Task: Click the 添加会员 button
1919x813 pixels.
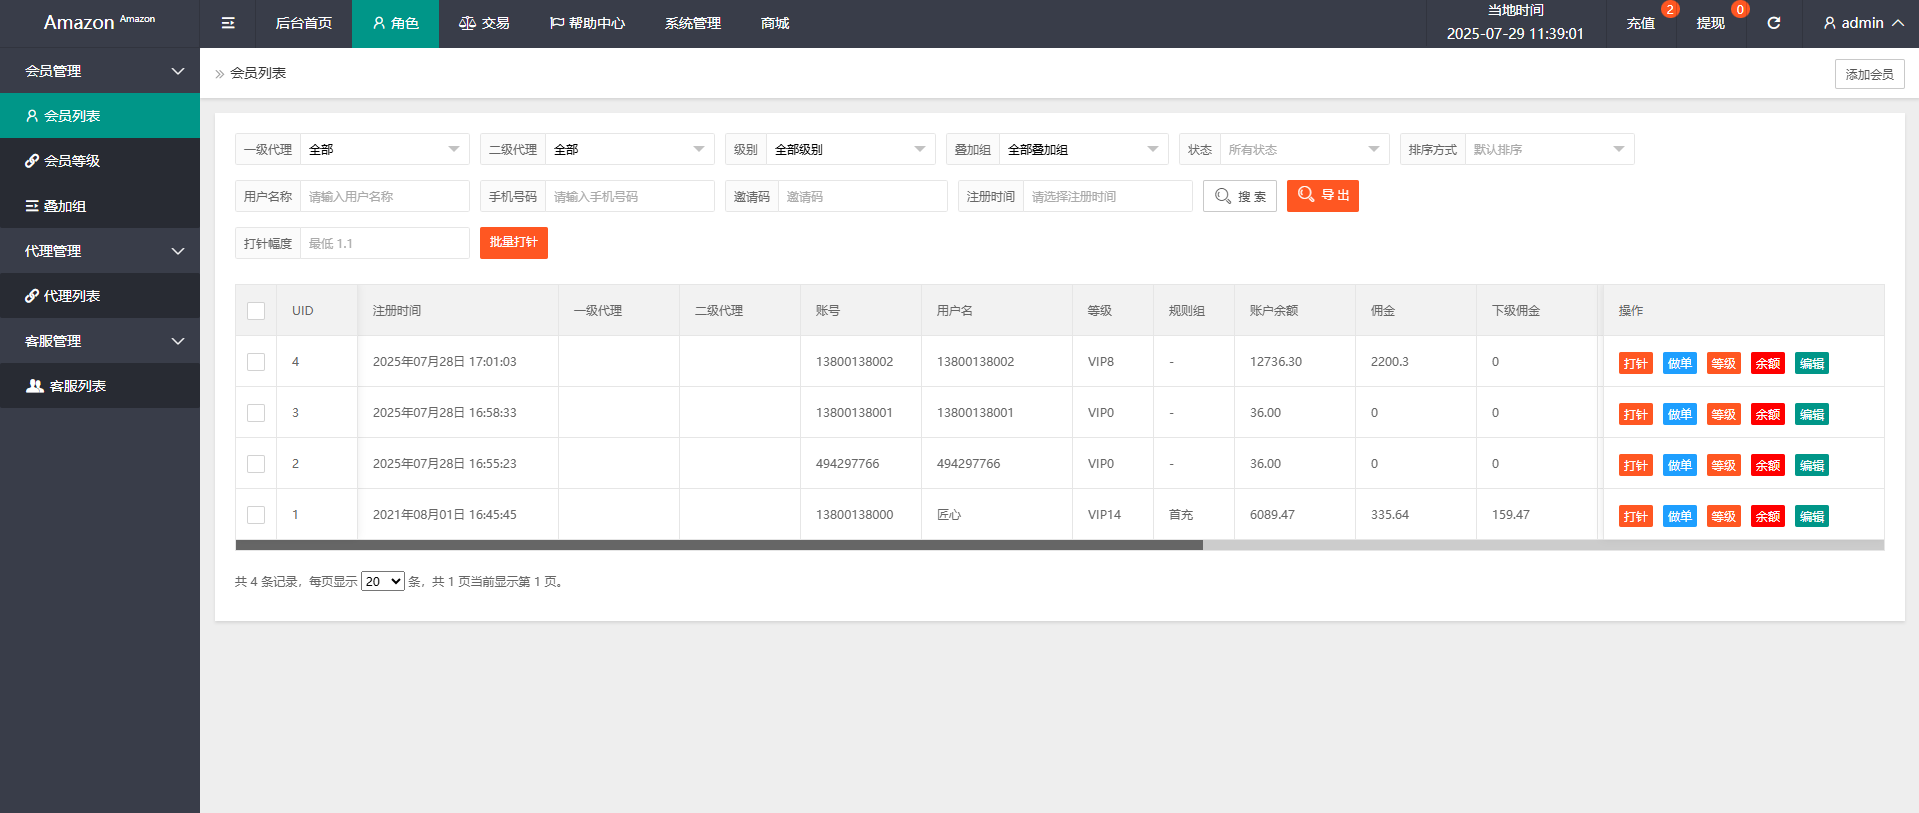Action: tap(1868, 74)
